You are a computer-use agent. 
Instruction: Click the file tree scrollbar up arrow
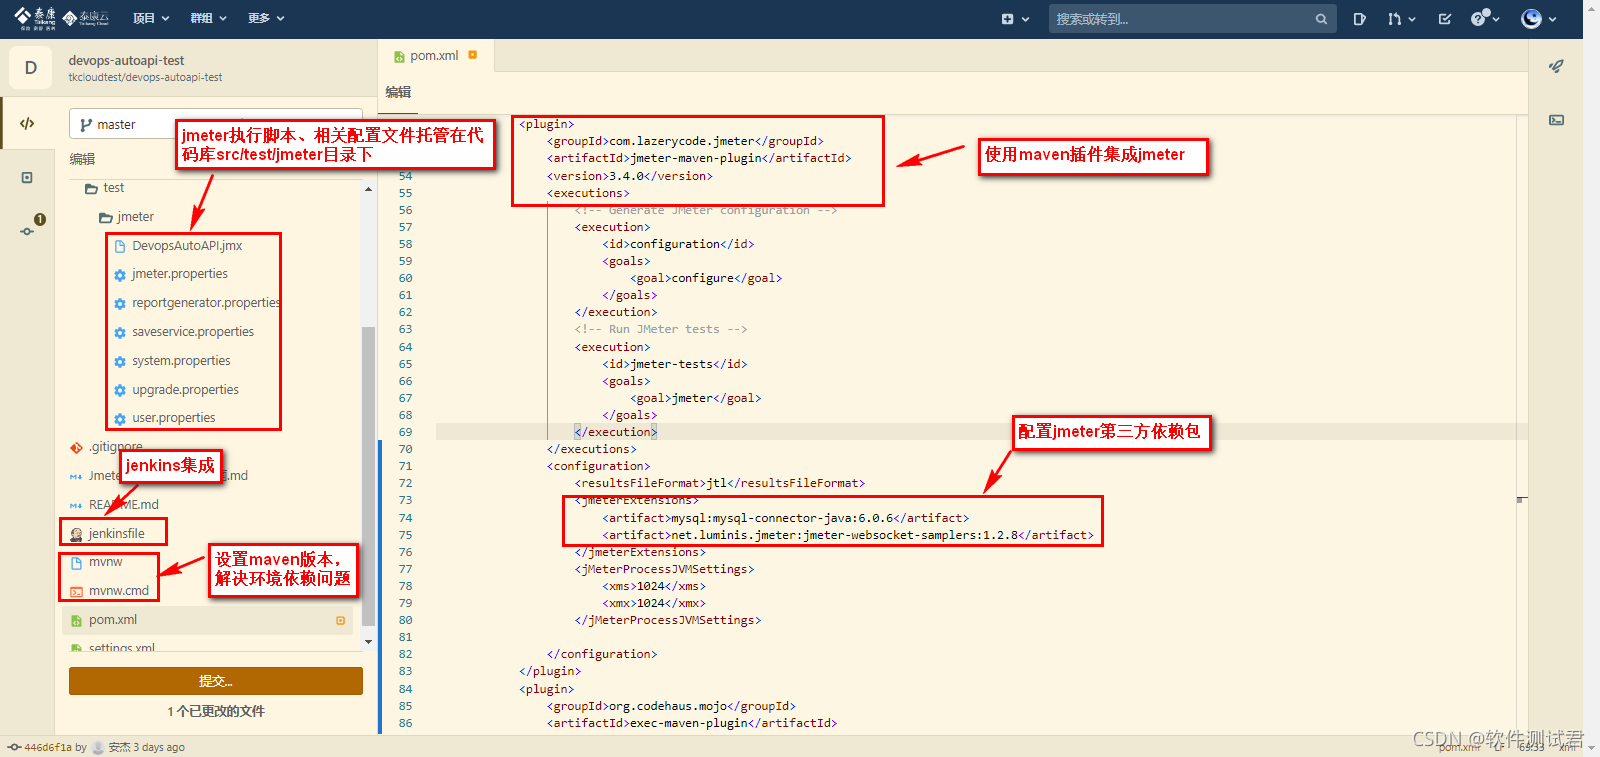369,189
